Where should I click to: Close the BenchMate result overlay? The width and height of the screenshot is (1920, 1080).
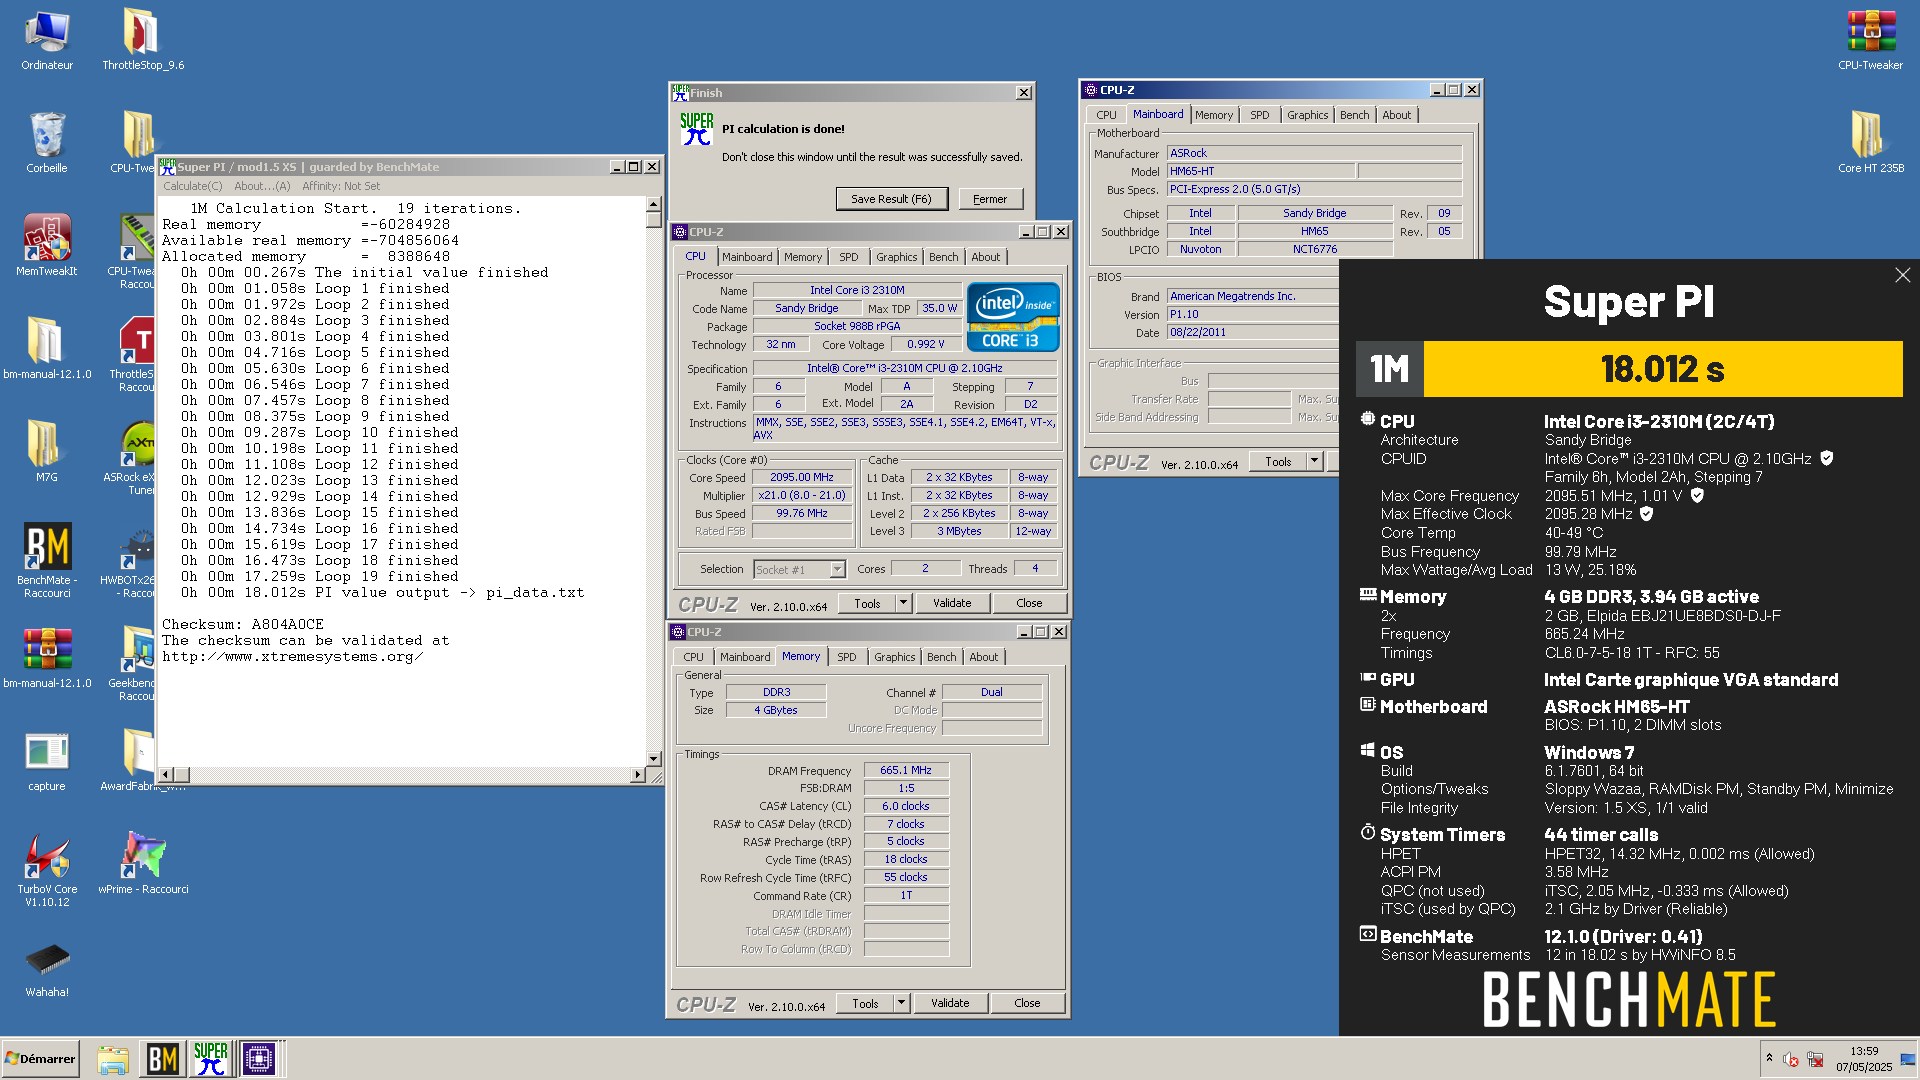(x=1902, y=275)
